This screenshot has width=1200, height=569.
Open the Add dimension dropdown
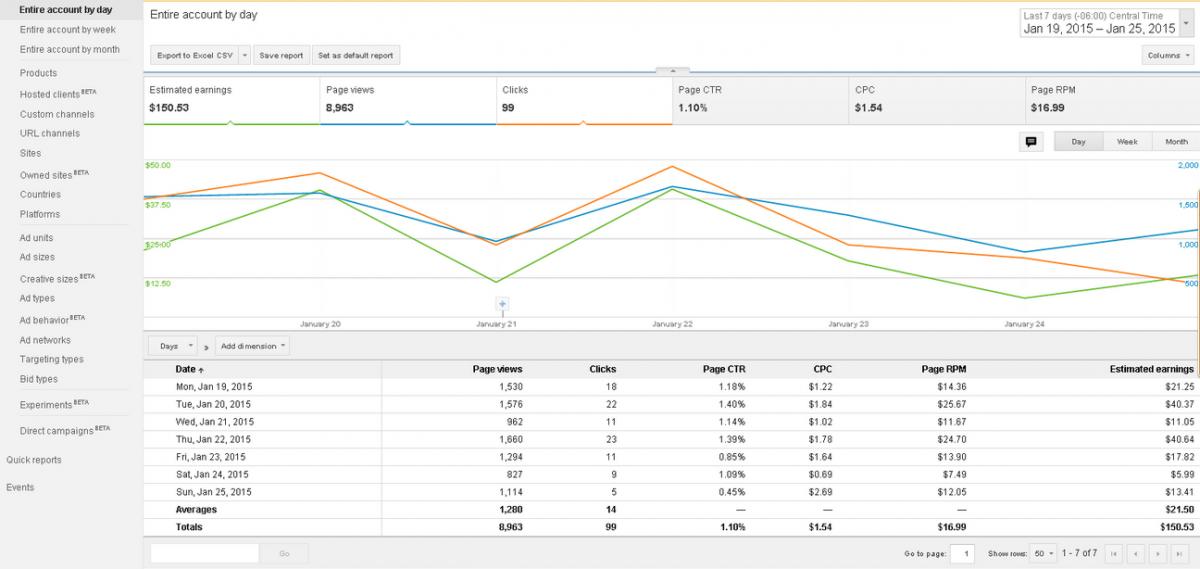pos(254,346)
